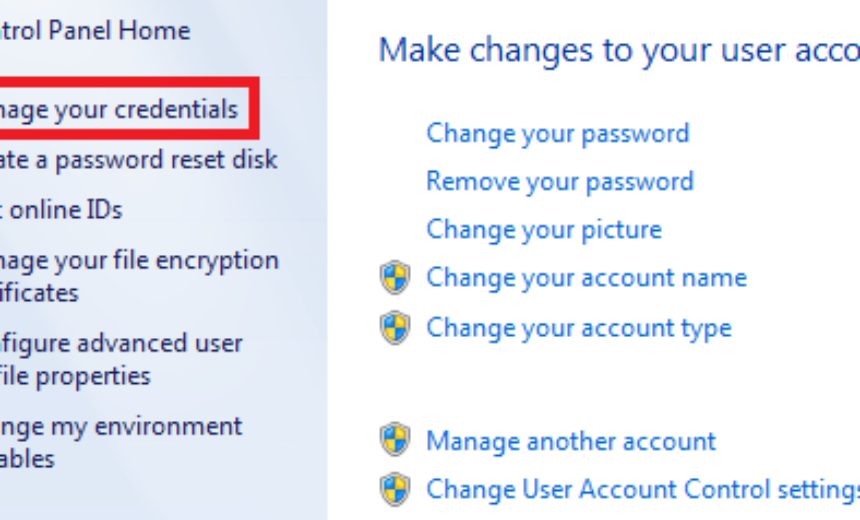Screen dimensions: 860x520
Task: Click the shield icon beside Manage another account
Action: [395, 439]
